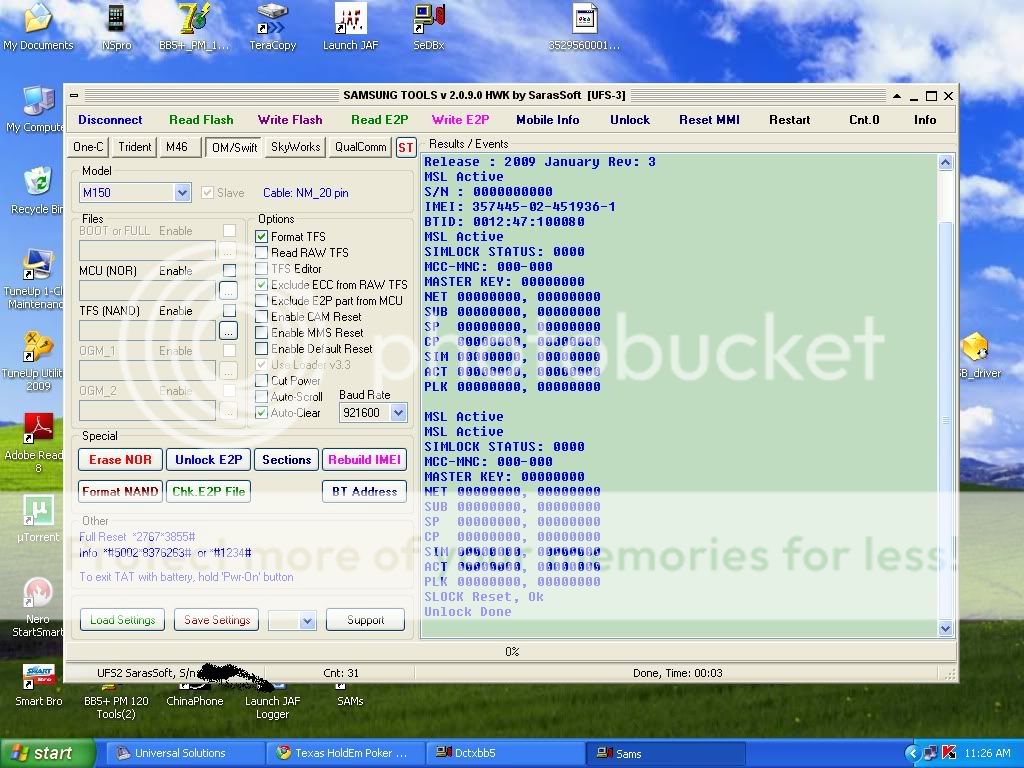Check Exclude E2P part from MCU
The height and width of the screenshot is (768, 1024).
261,300
